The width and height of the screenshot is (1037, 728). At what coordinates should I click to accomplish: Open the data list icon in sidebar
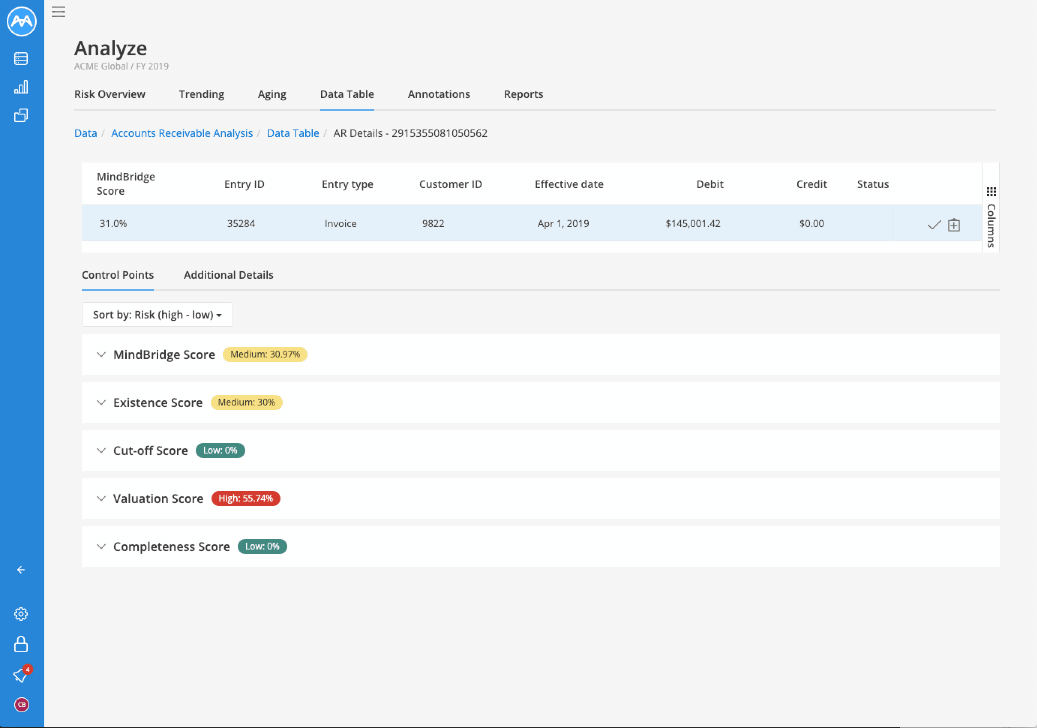(x=21, y=59)
